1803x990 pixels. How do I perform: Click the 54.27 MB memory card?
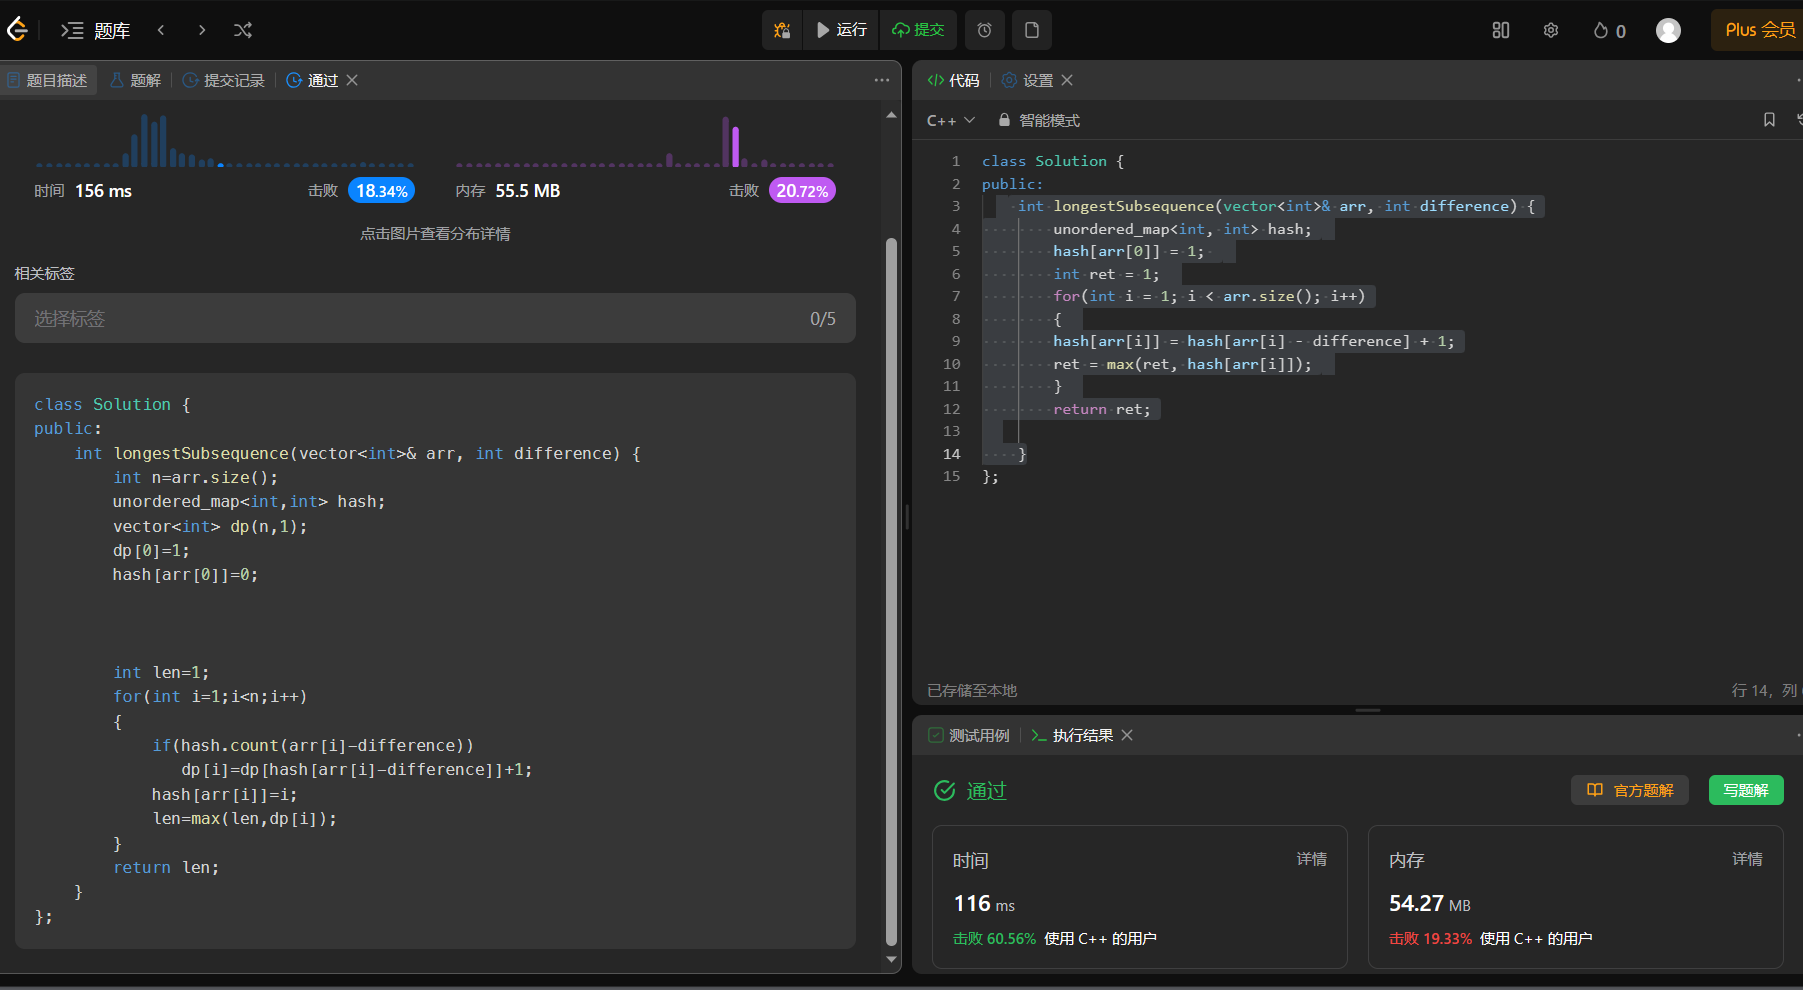1576,897
